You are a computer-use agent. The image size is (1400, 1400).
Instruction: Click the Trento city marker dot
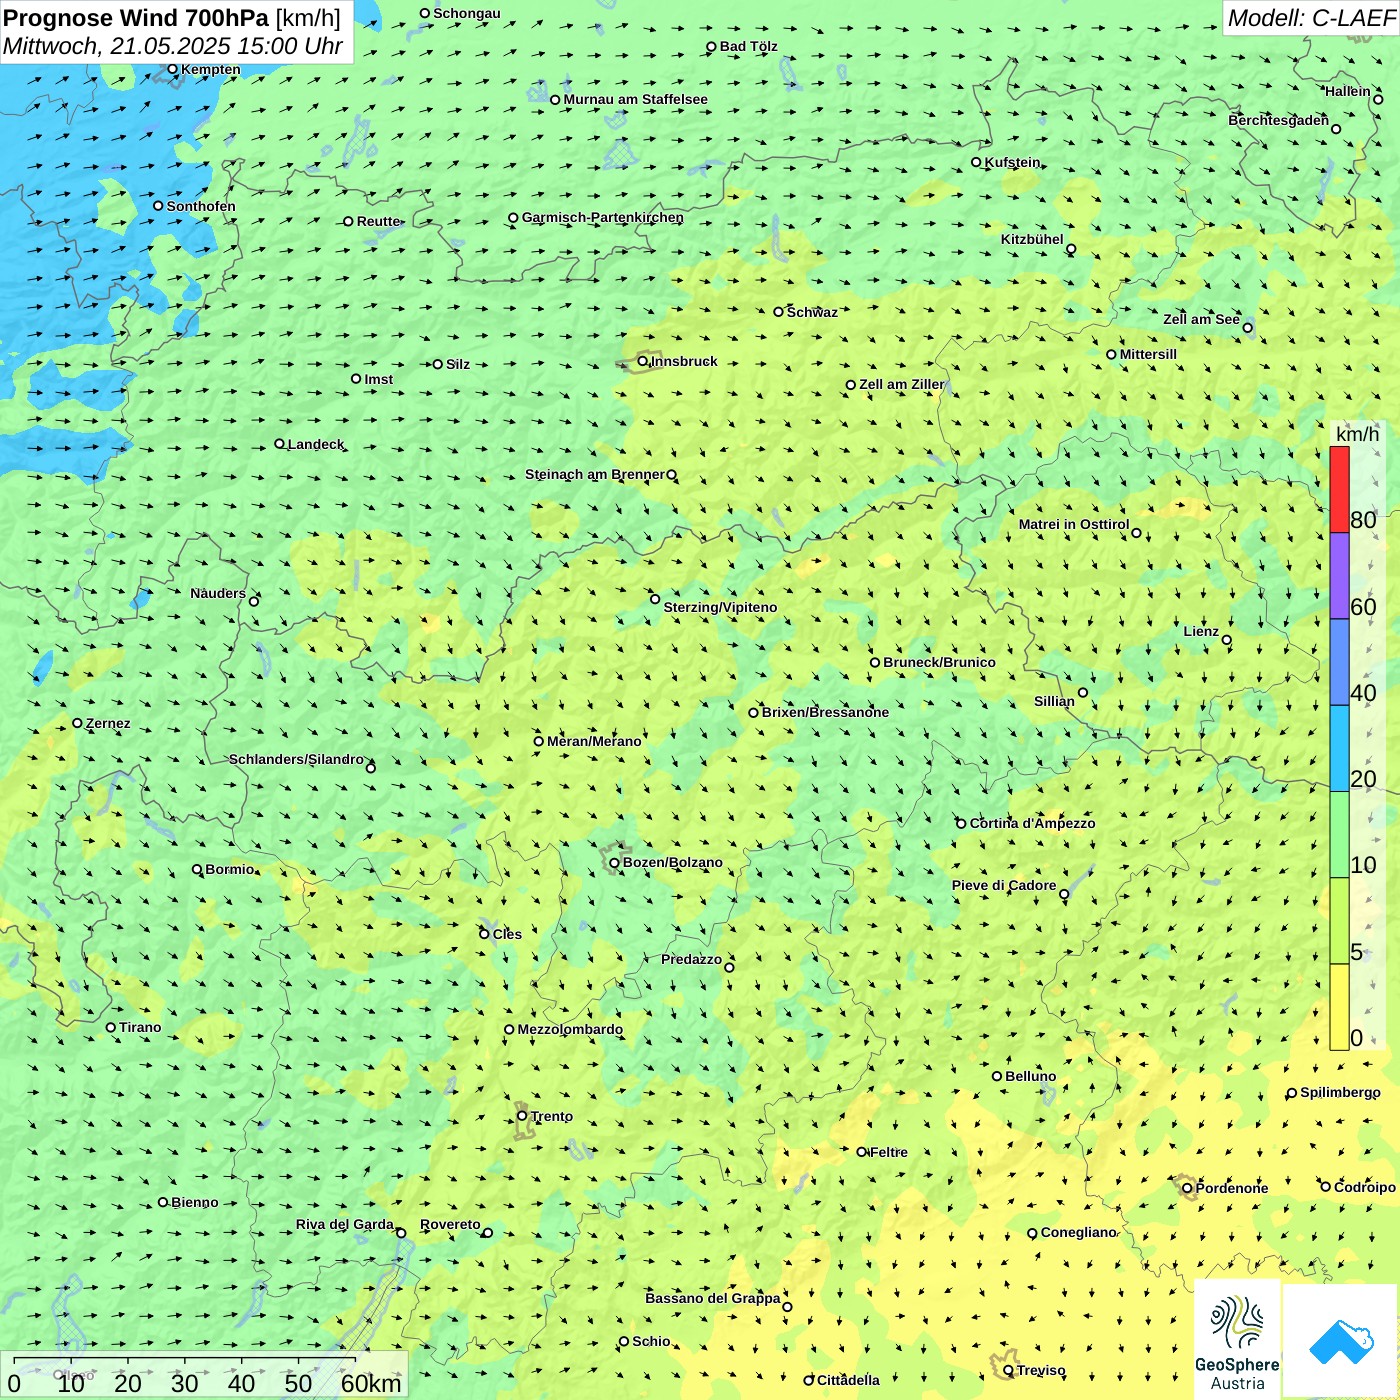click(522, 1116)
